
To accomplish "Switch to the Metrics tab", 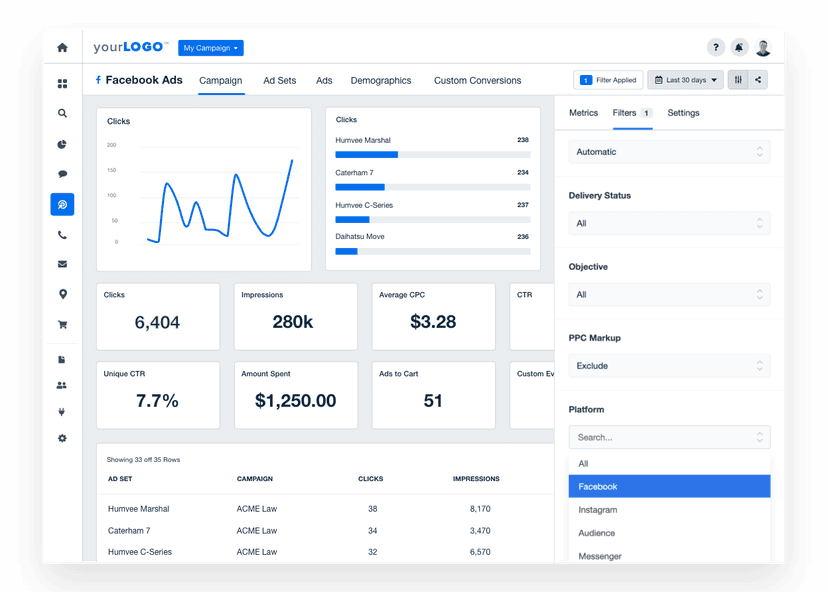I will pyautogui.click(x=584, y=113).
